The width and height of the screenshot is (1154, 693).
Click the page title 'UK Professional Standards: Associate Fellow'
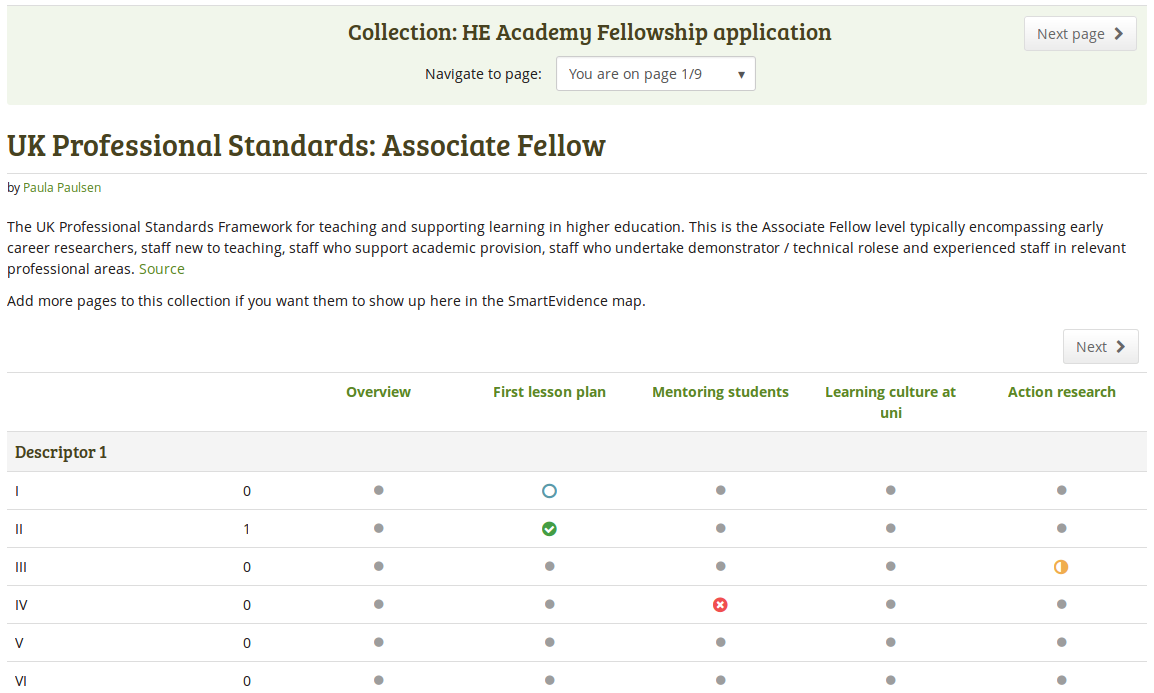(306, 145)
